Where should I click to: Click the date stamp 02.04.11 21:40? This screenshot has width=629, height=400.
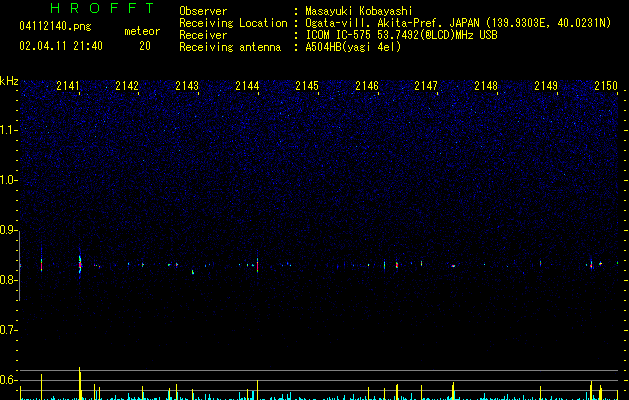pos(61,45)
